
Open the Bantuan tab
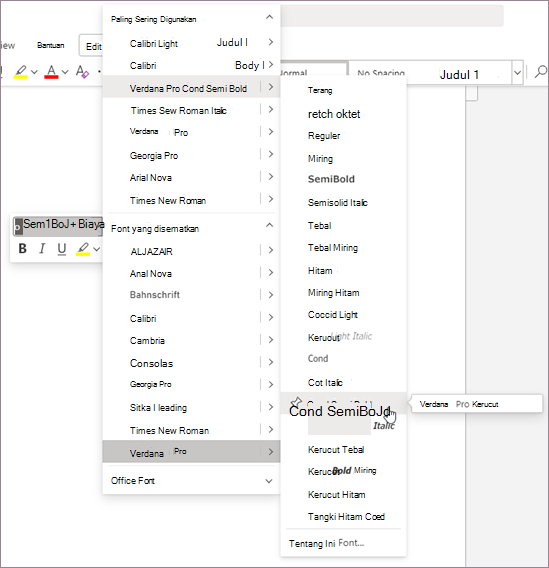[x=51, y=45]
